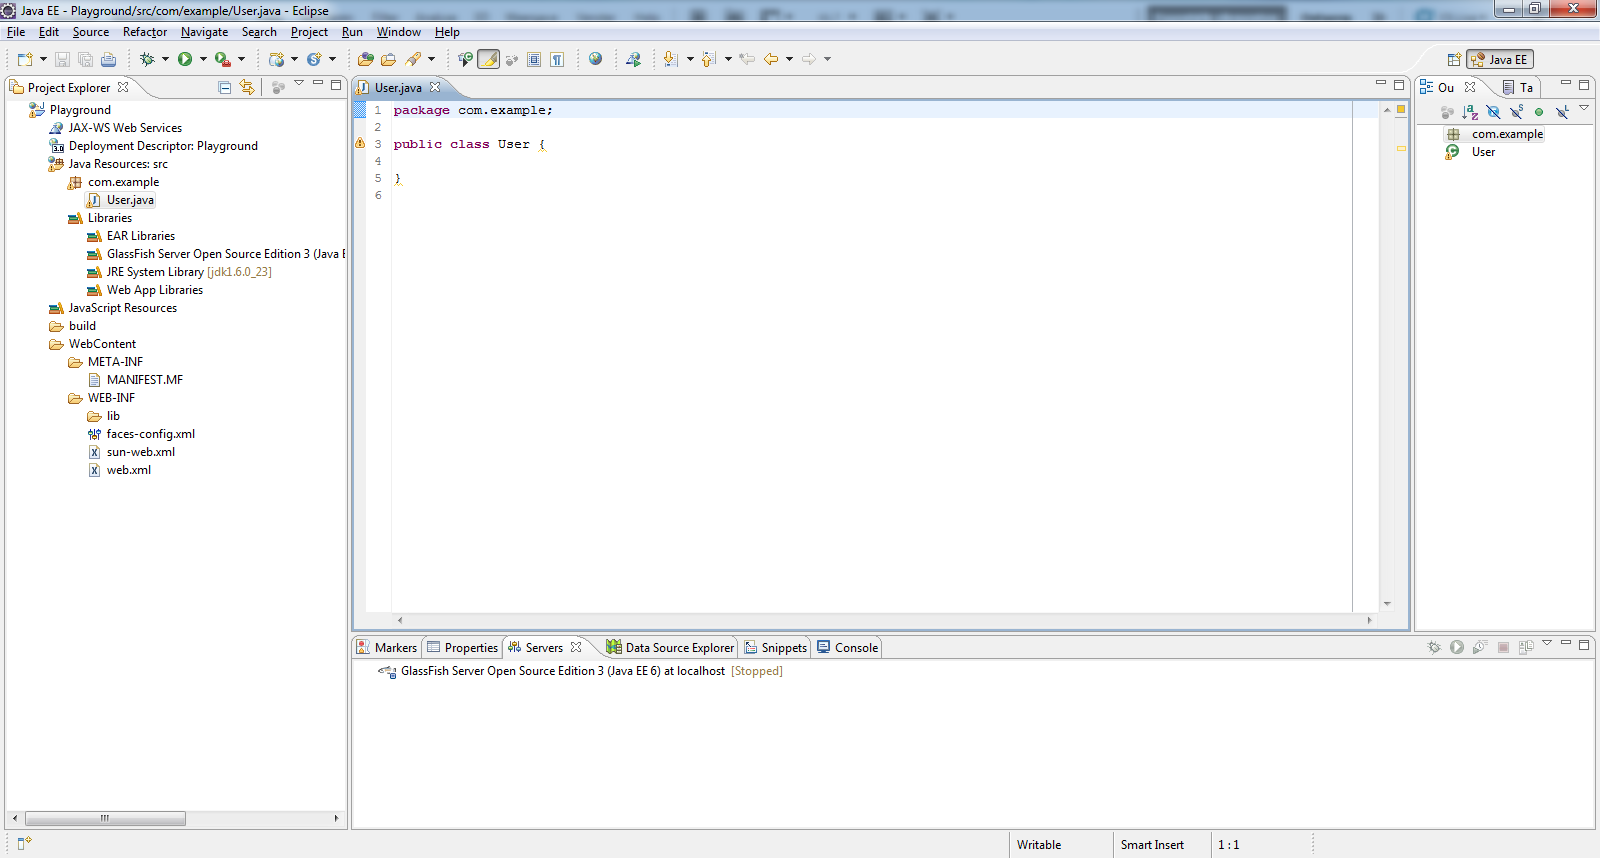The width and height of the screenshot is (1600, 858).
Task: Open the Search dropdown arrow
Action: tap(431, 59)
